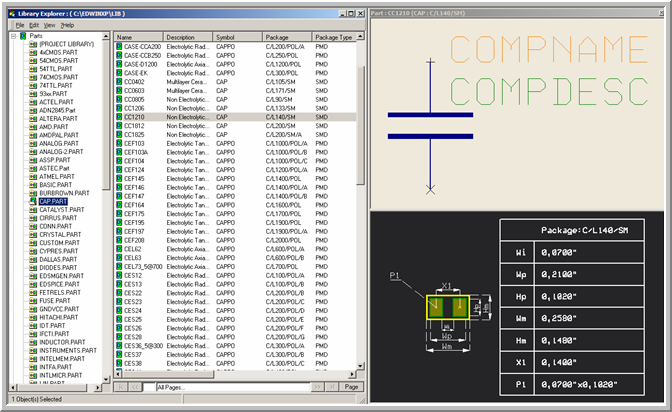Click the Parts root library icon
The height and width of the screenshot is (412, 672).
click(23, 36)
